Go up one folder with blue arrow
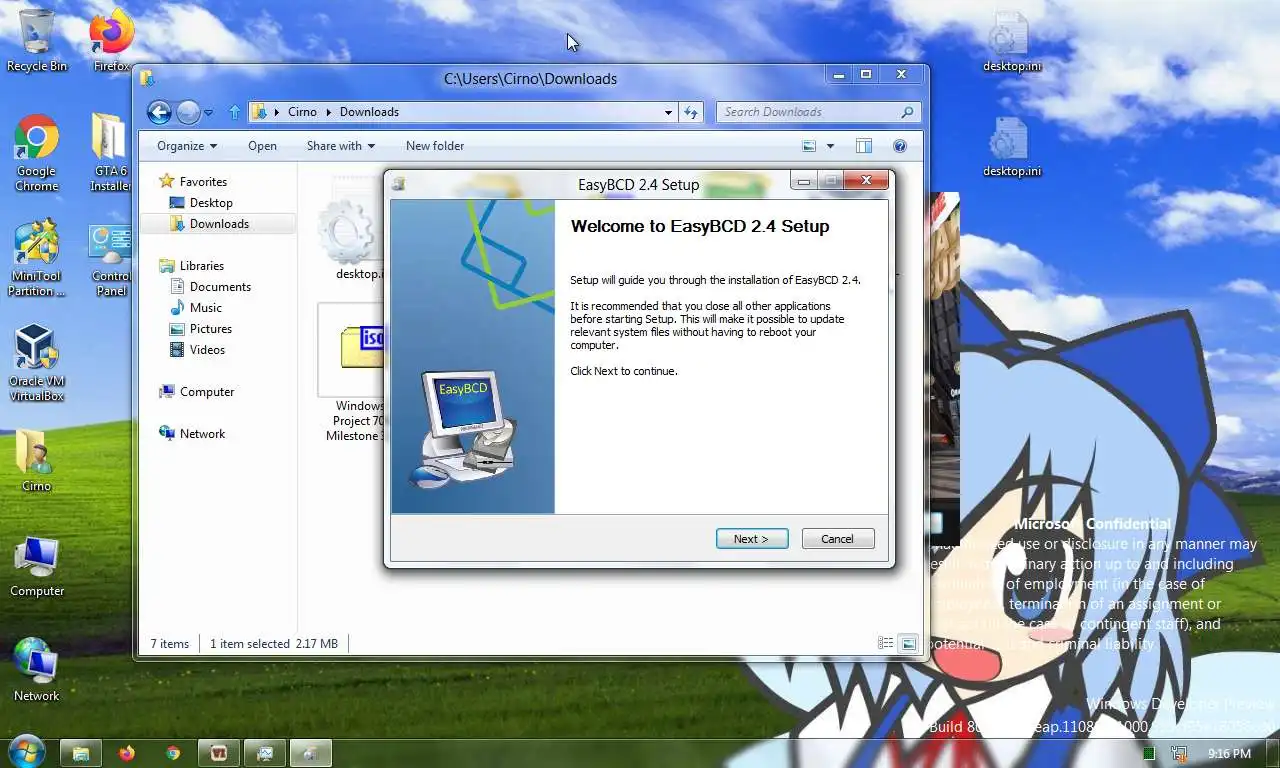This screenshot has width=1280, height=768. 234,112
